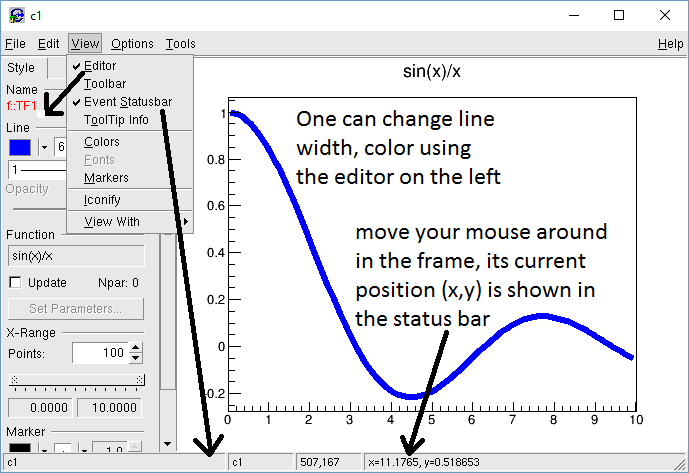Image resolution: width=689 pixels, height=473 pixels.
Task: Open the Options menu
Action: click(x=132, y=44)
